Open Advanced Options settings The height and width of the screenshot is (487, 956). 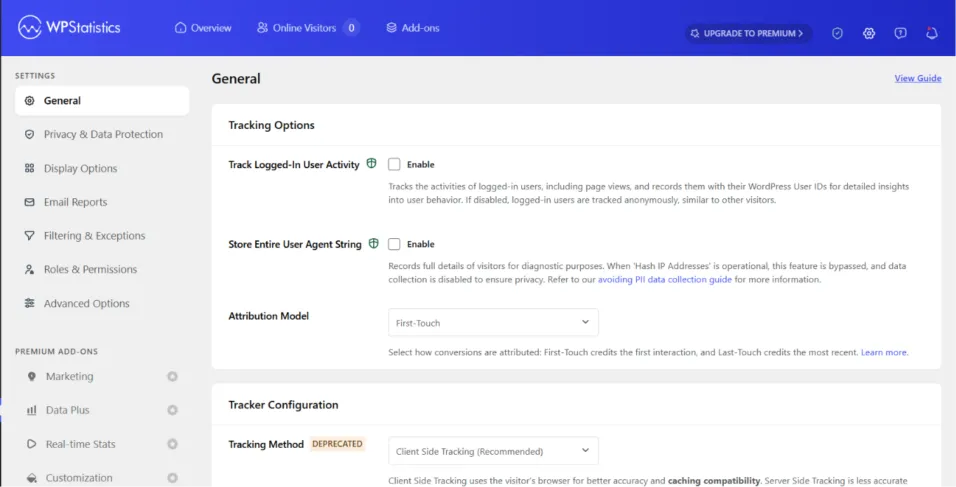(x=102, y=303)
